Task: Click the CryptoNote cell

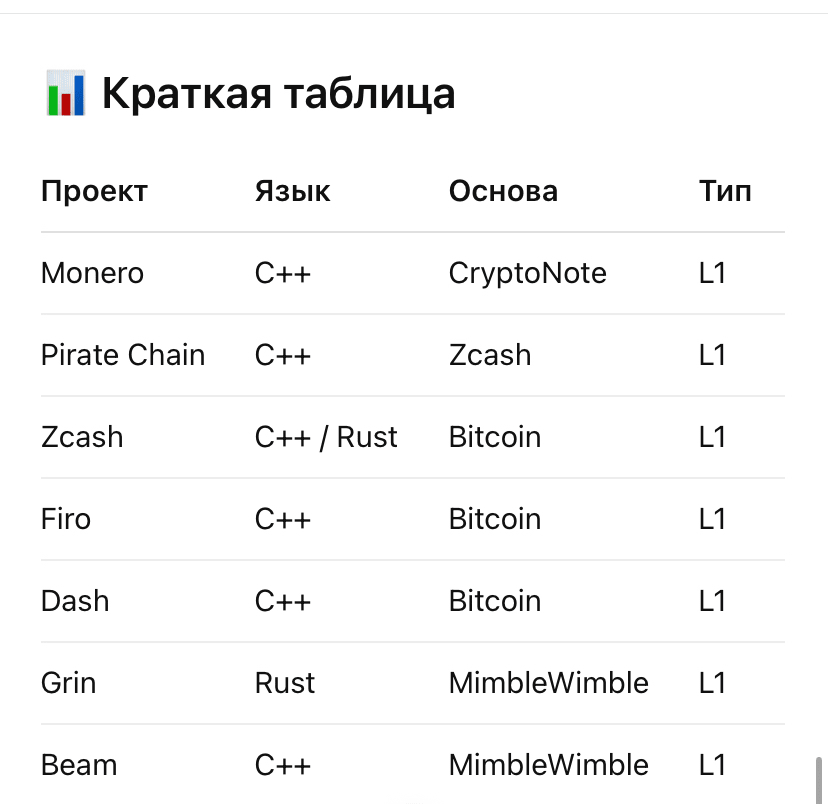Action: (x=527, y=273)
